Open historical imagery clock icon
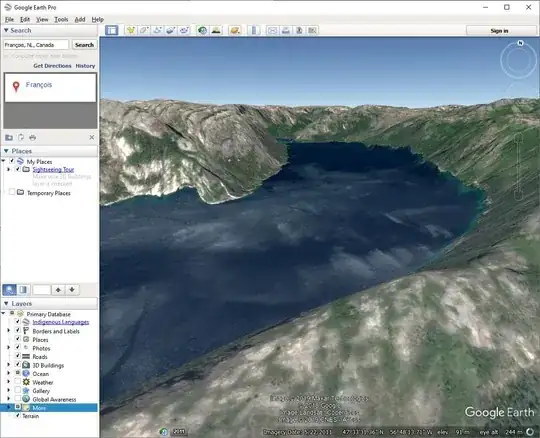This screenshot has width=540, height=438. point(202,30)
